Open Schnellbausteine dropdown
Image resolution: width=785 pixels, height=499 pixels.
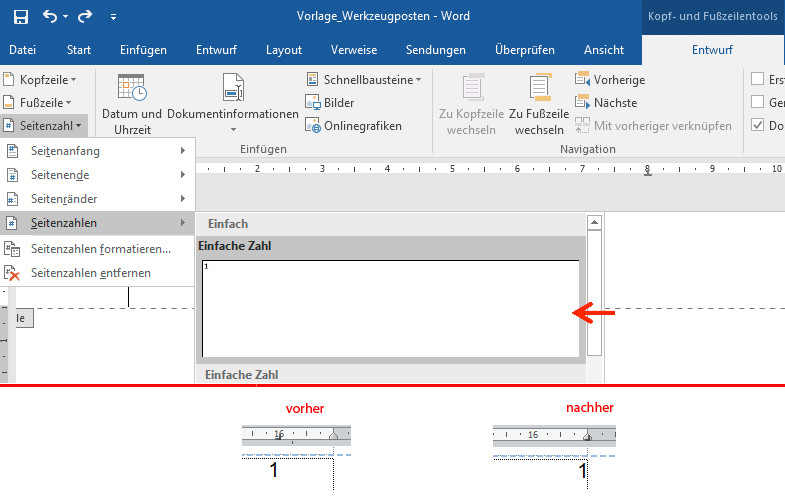pyautogui.click(x=364, y=79)
